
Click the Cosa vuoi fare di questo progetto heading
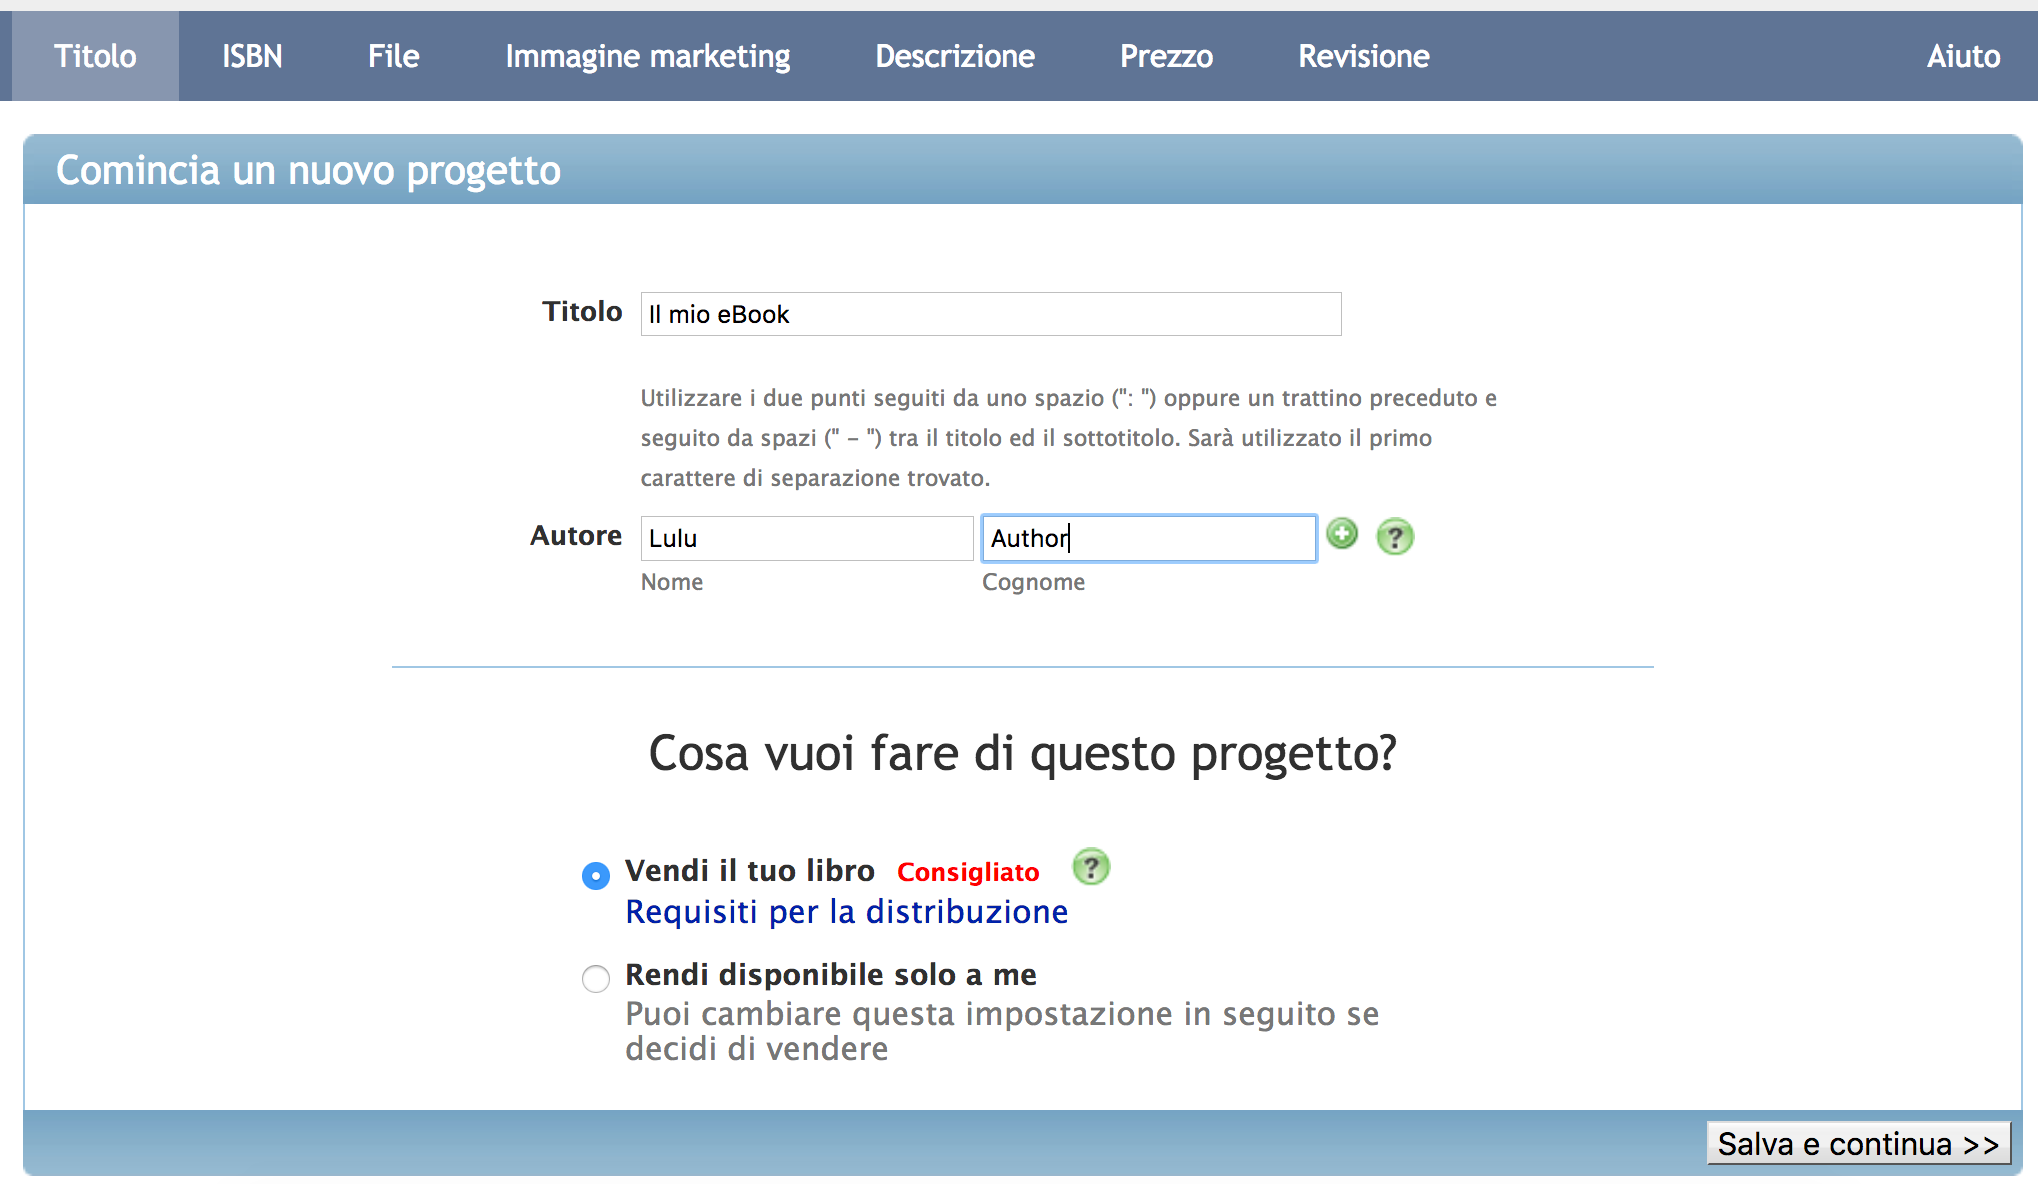coord(1023,753)
